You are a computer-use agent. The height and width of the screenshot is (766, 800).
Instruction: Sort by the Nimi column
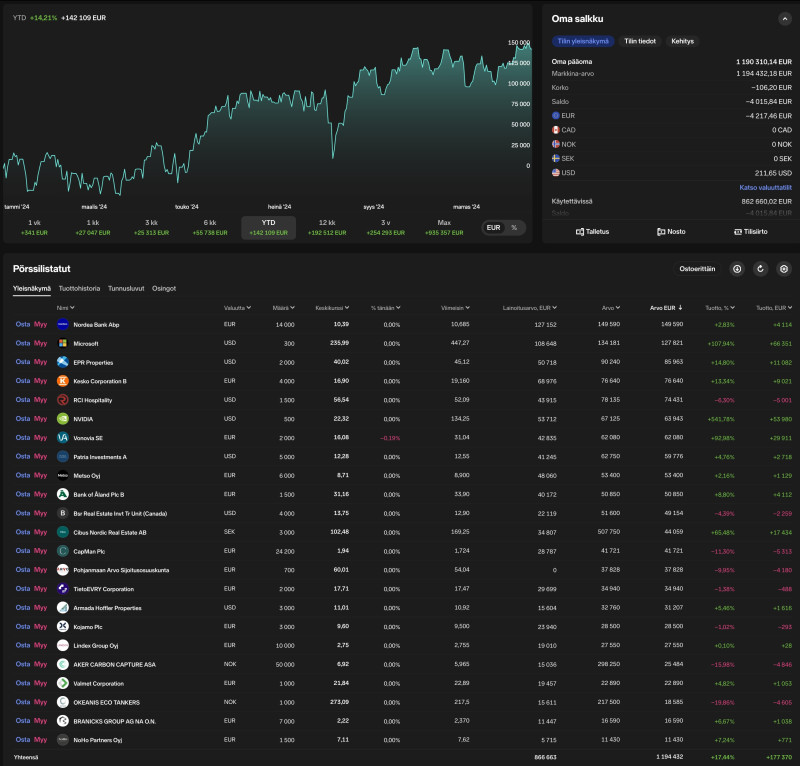click(65, 308)
